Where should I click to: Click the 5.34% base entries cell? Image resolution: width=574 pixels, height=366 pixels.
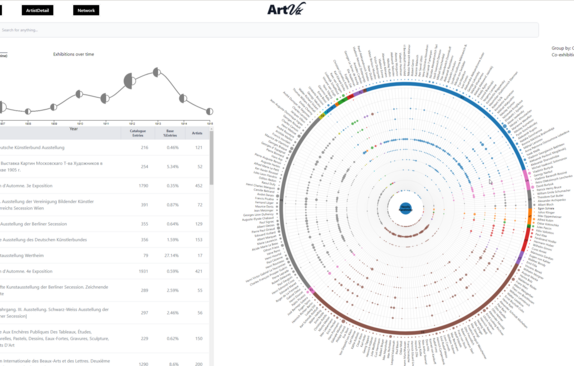pos(173,167)
